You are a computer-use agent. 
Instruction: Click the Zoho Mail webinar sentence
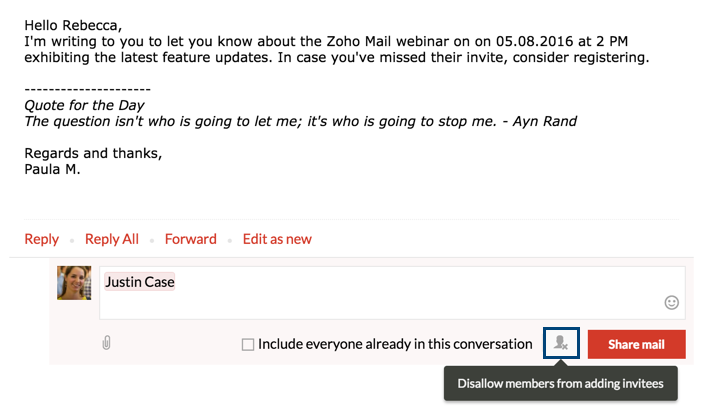330,40
